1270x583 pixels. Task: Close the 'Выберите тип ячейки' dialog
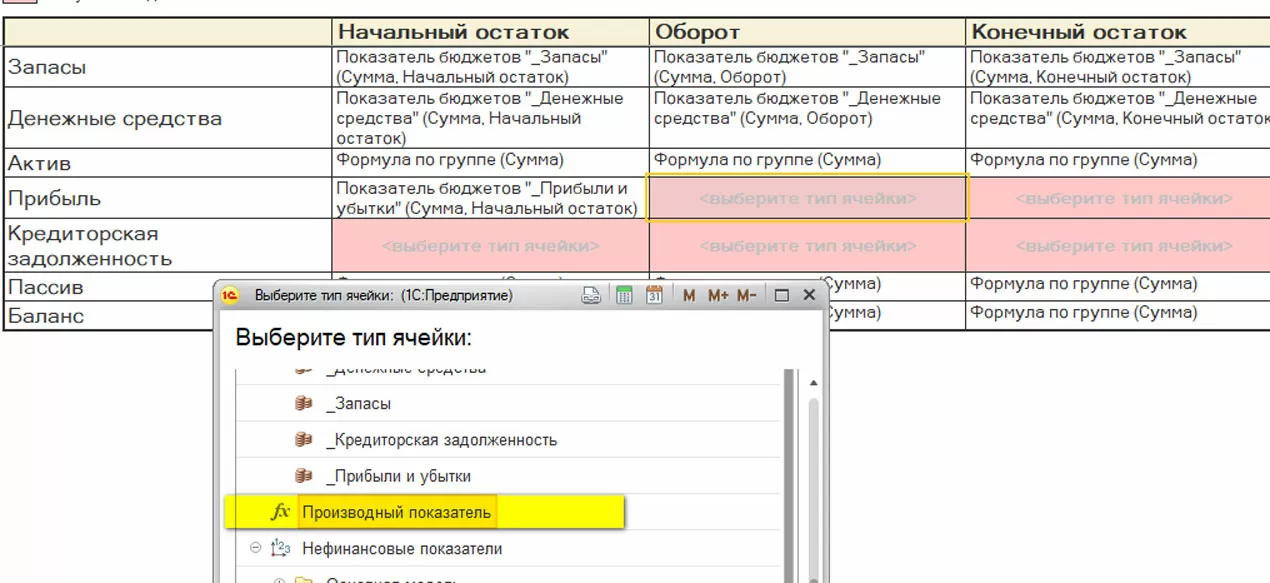pyautogui.click(x=809, y=295)
